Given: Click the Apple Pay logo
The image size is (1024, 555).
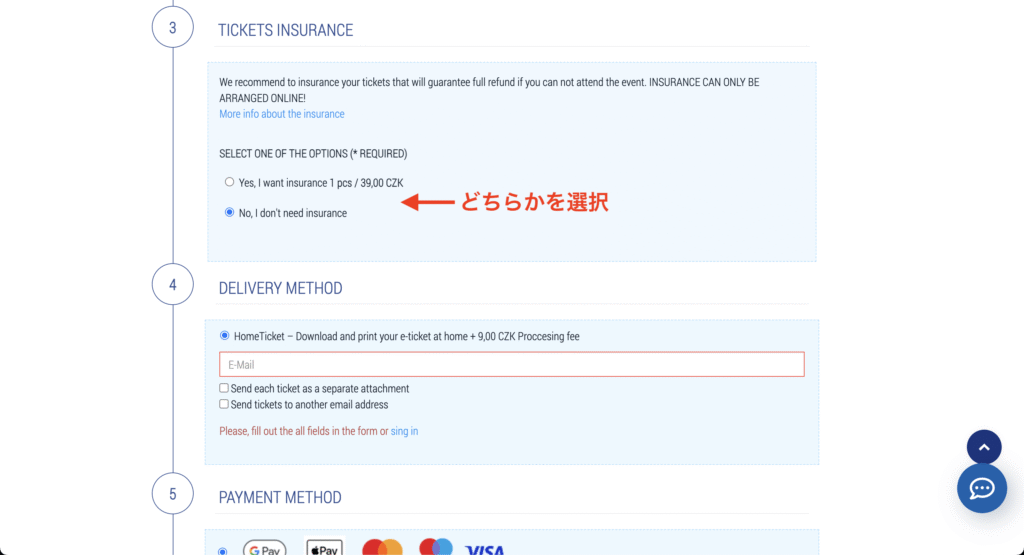Looking at the screenshot, I should click(x=324, y=549).
